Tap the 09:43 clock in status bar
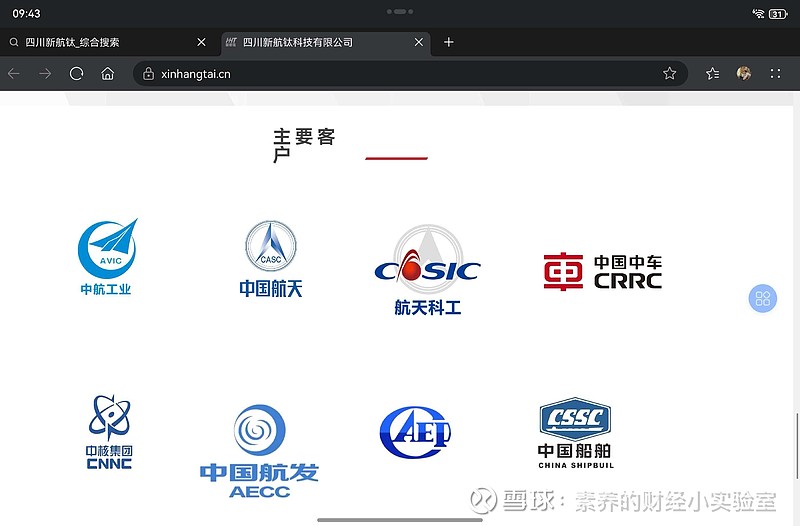This screenshot has width=800, height=526. tap(27, 14)
